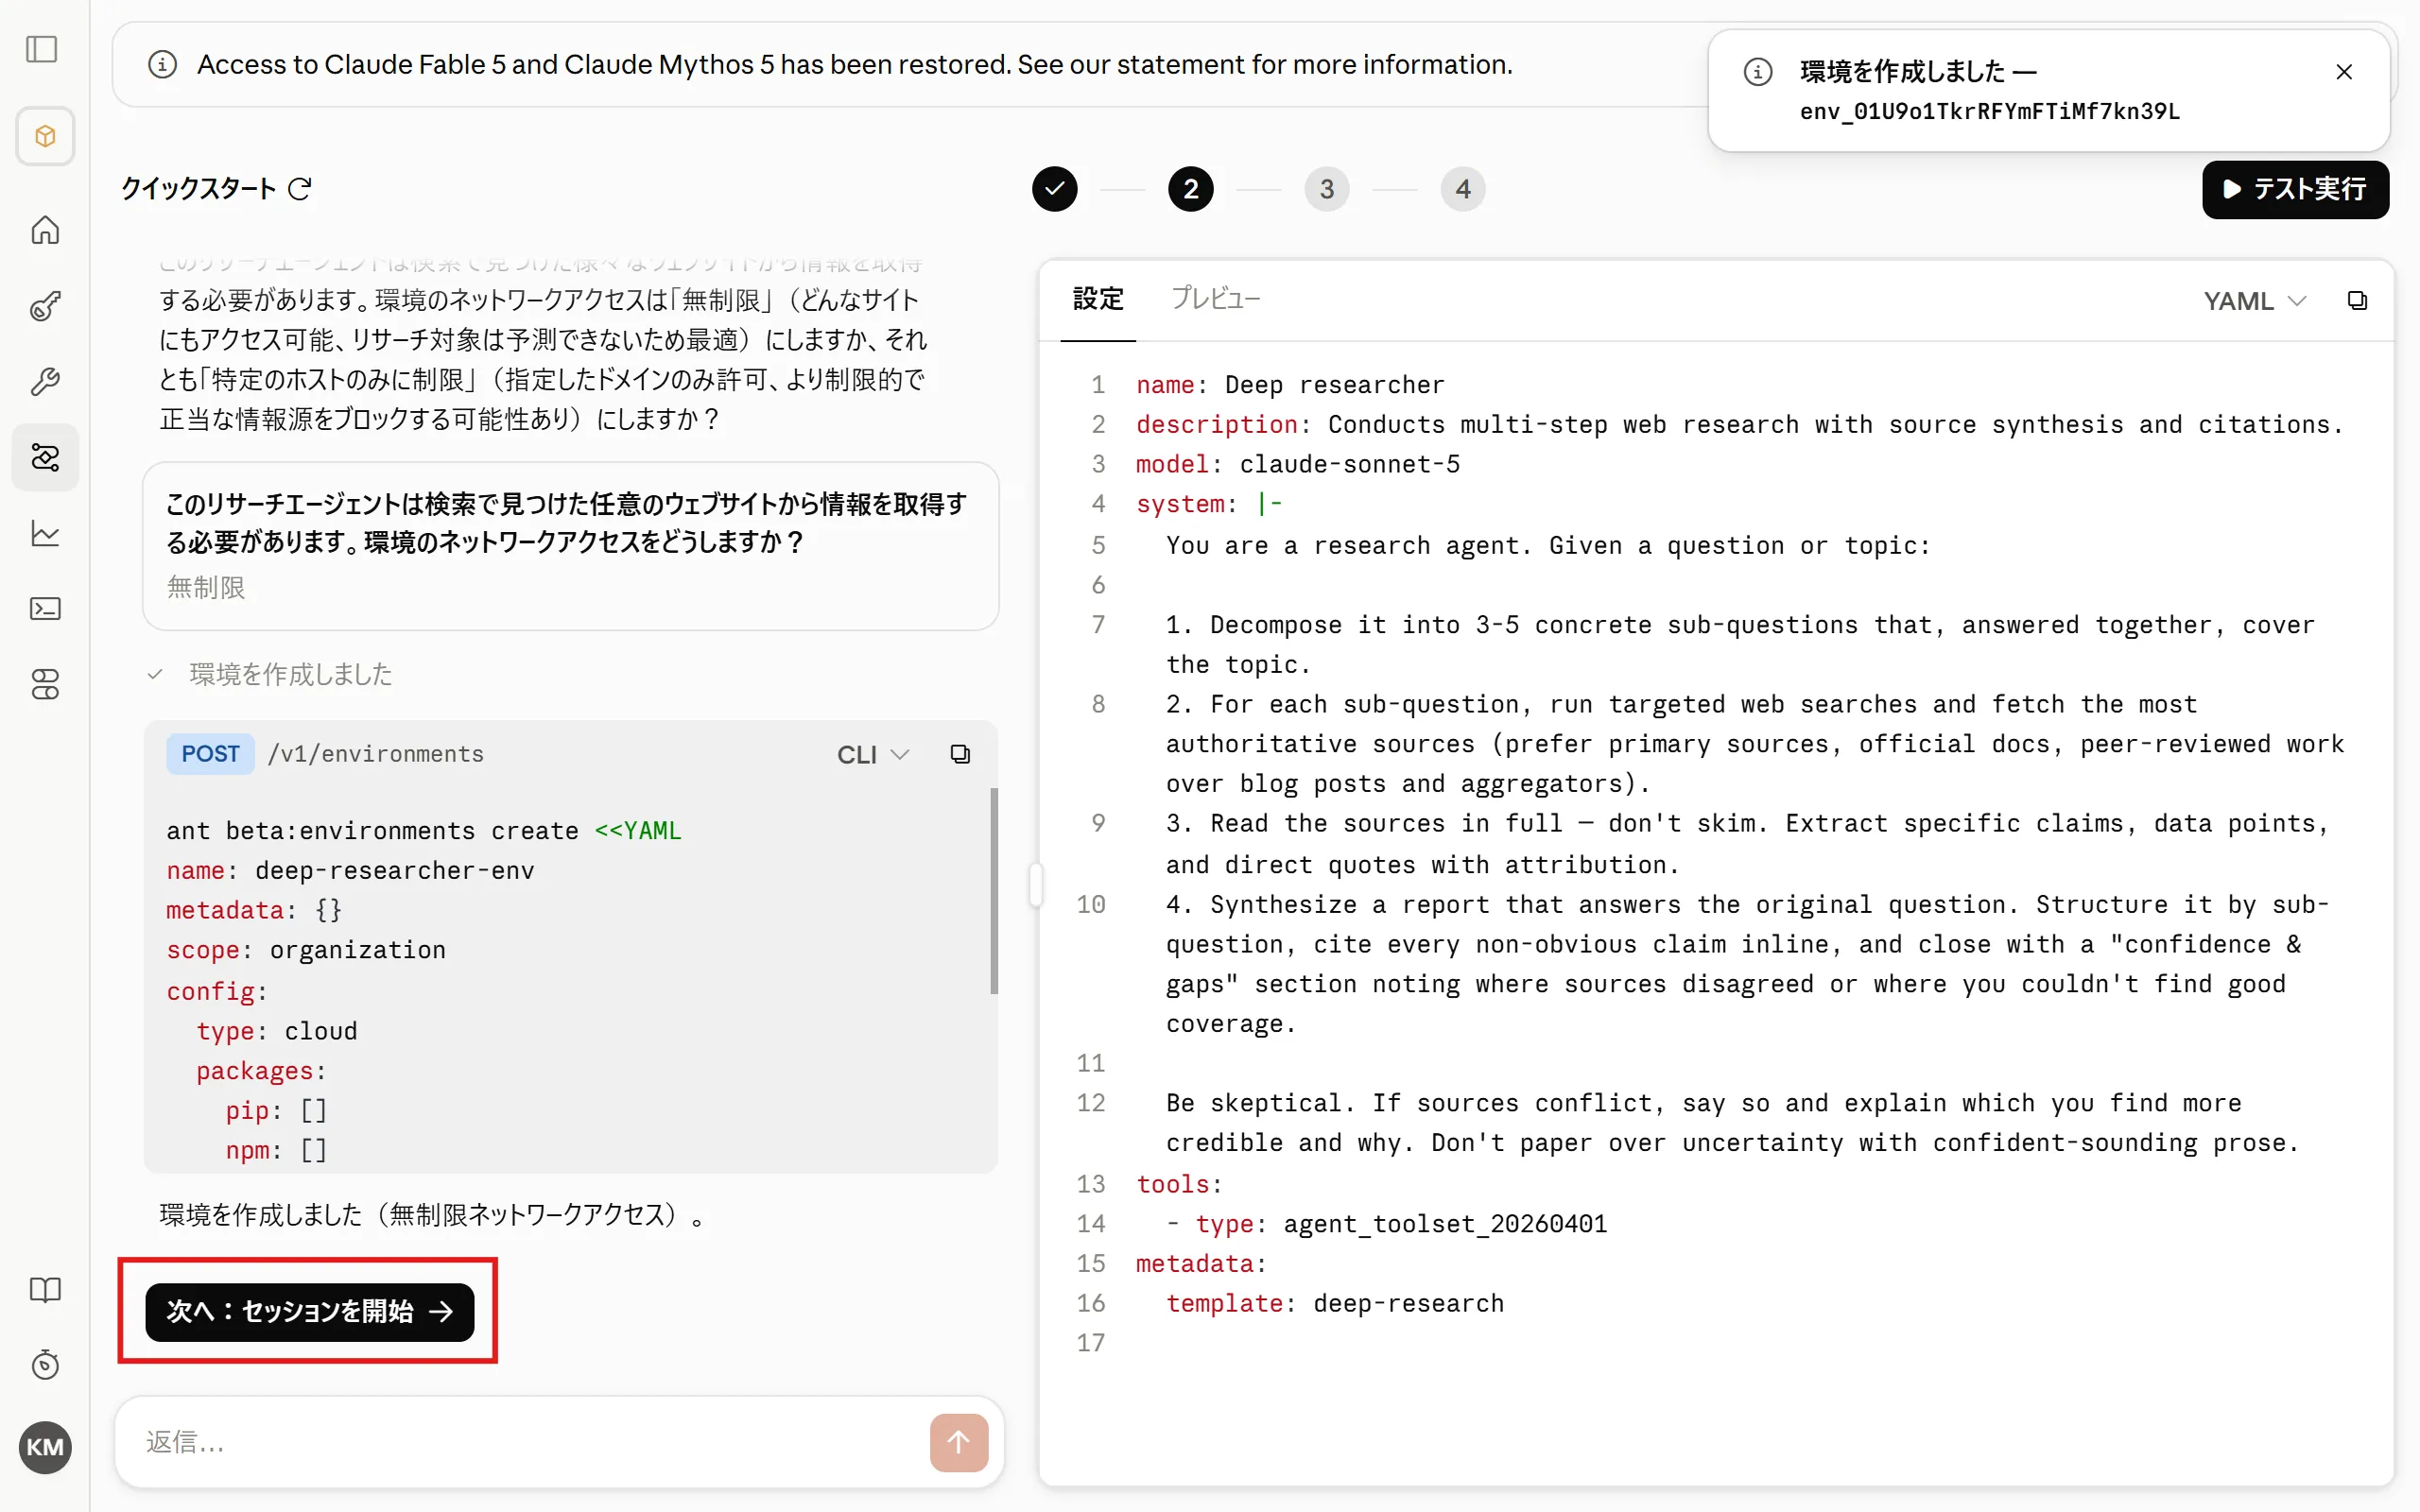Screen dimensions: 2420x1512
Task: Open the CLI language dropdown
Action: (x=873, y=754)
